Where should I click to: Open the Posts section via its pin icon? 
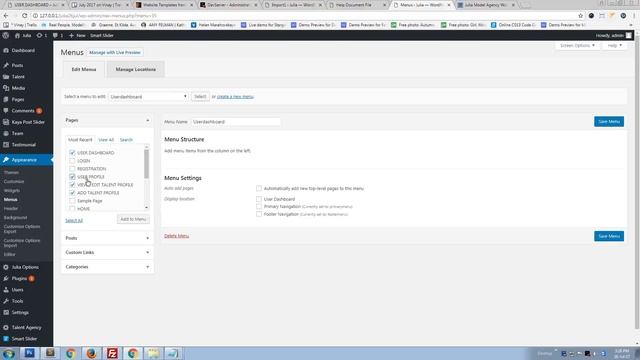coord(6,65)
